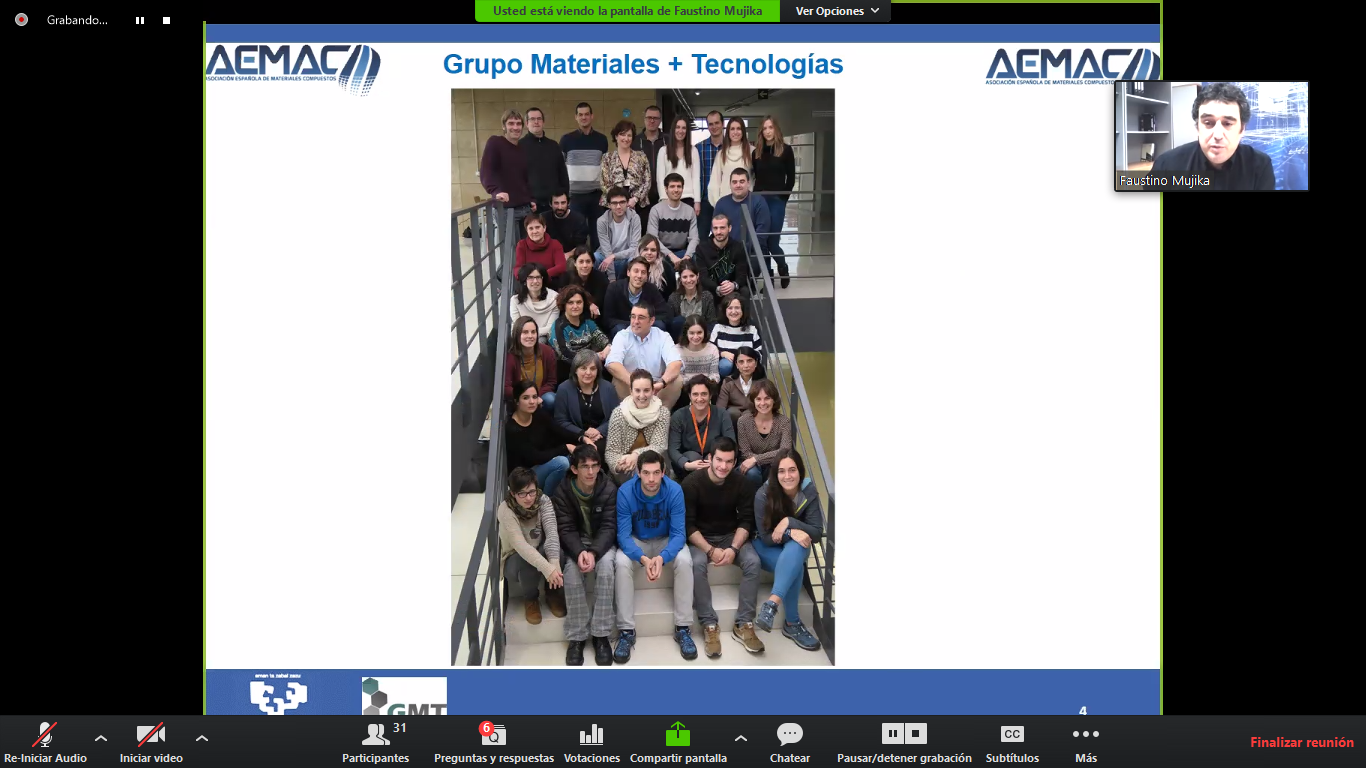Stop recording using top-left Grabando stop icon
This screenshot has width=1366, height=768.
tap(167, 20)
